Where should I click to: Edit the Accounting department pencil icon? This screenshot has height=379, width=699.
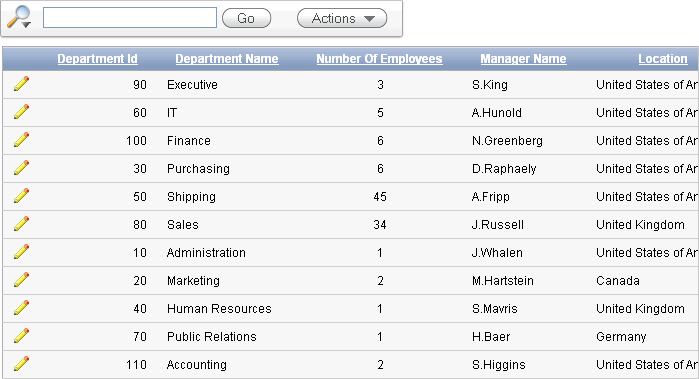tap(21, 364)
